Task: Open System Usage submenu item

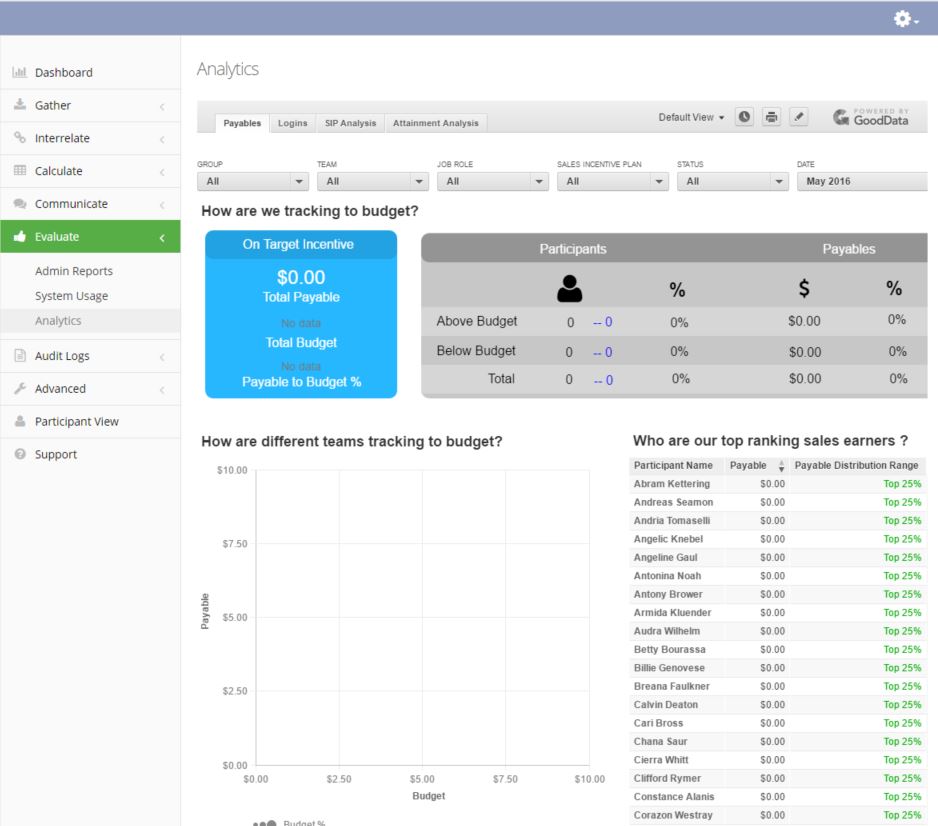Action: click(71, 295)
